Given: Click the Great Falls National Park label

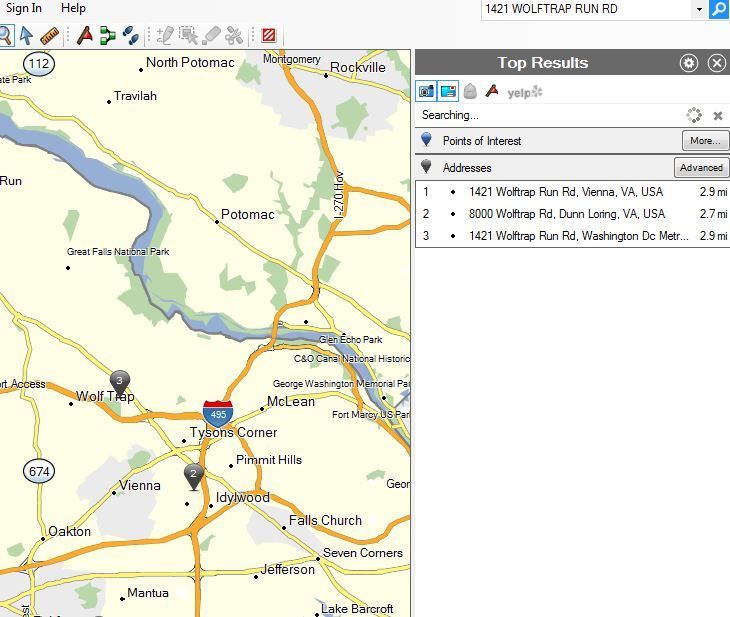Looking at the screenshot, I should [118, 251].
